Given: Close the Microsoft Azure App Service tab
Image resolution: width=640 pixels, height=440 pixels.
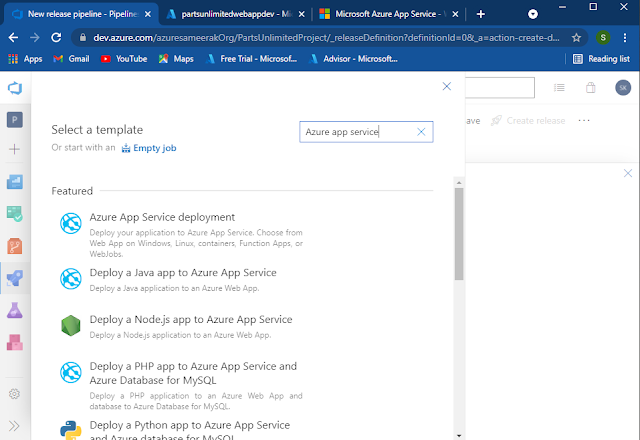Looking at the screenshot, I should point(455,14).
